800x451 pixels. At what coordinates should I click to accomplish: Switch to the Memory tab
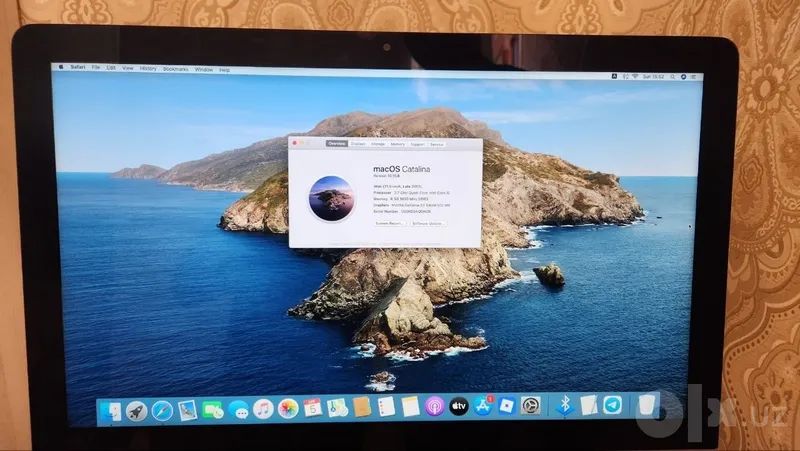tap(397, 144)
